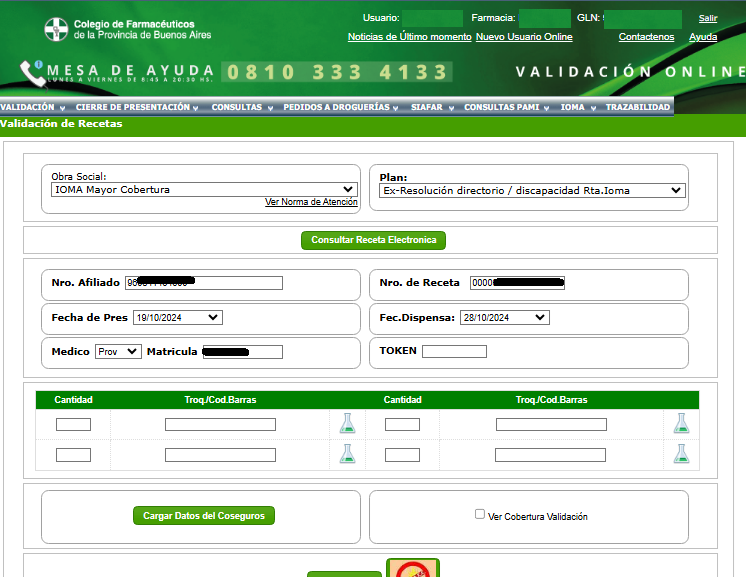Click Consultar Receta Electronica button

[x=373, y=240]
